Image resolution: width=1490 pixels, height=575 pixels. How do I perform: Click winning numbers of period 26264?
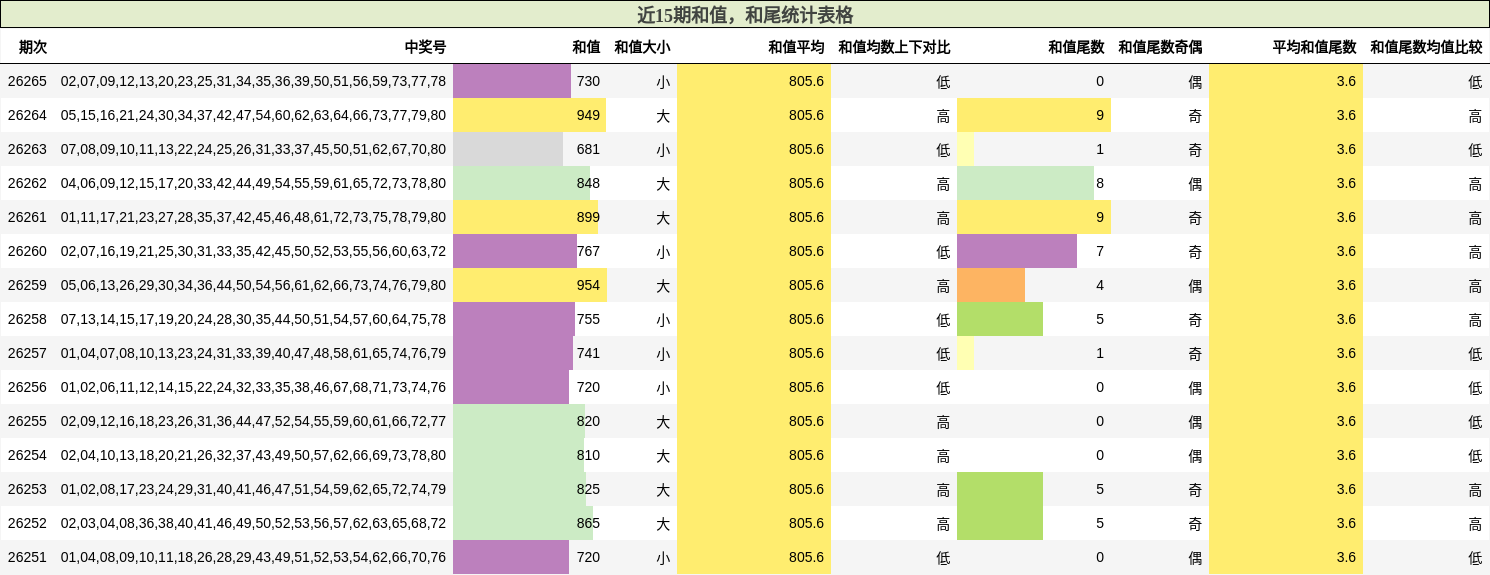pos(253,115)
